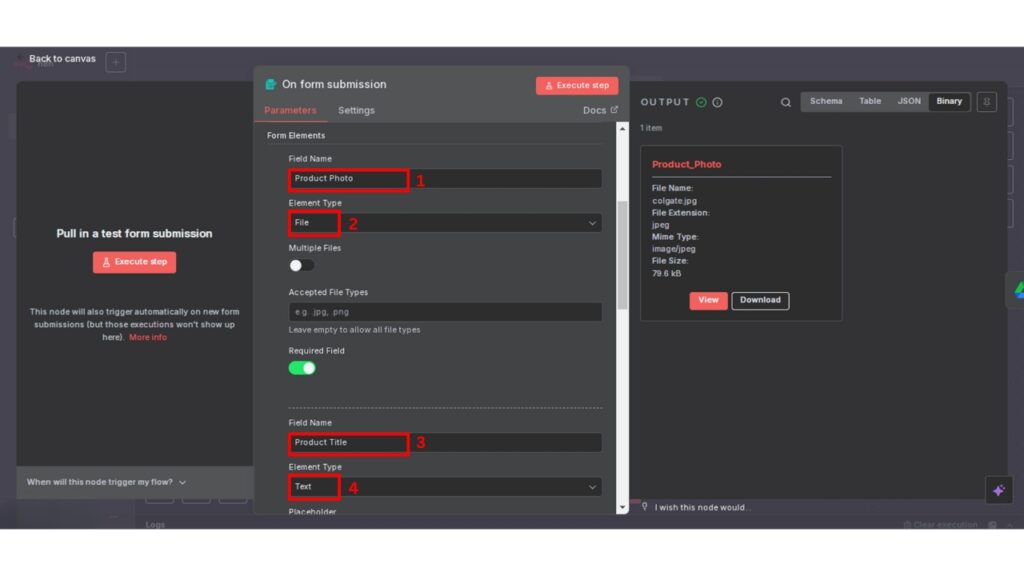1024x576 pixels.
Task: Click the Download button for Product_Photo
Action: click(x=760, y=300)
